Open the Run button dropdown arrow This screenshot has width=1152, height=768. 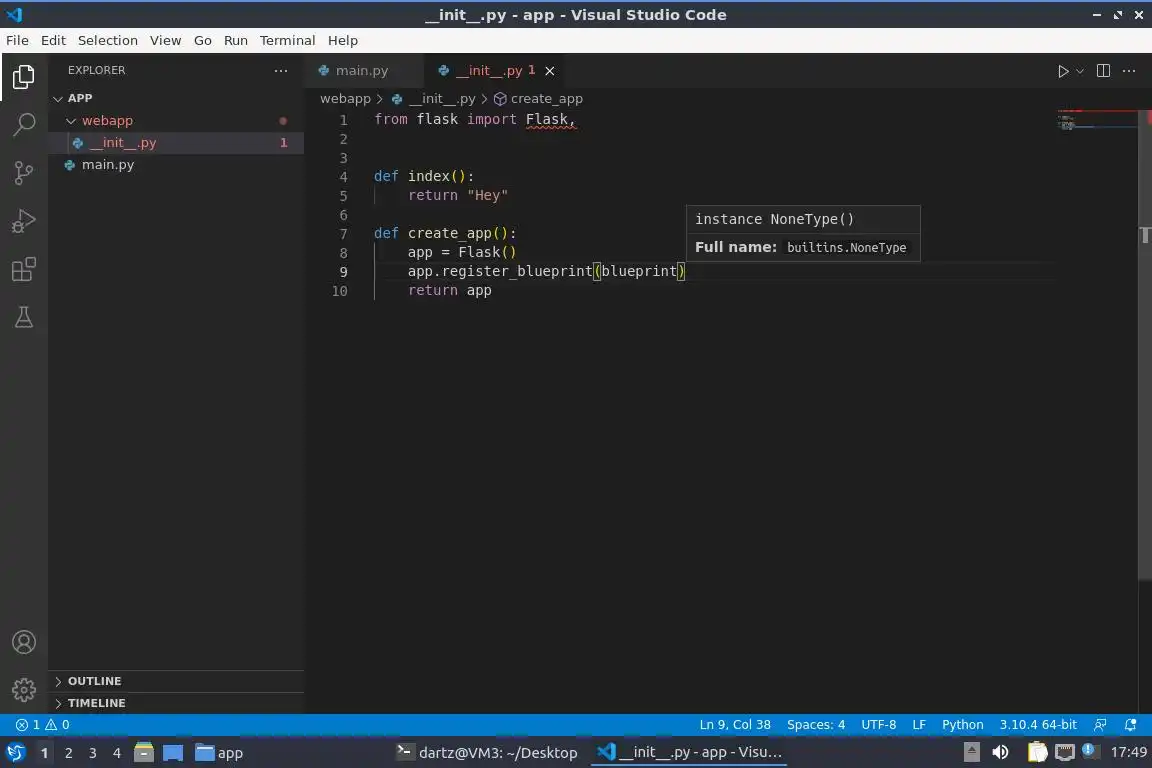1079,71
